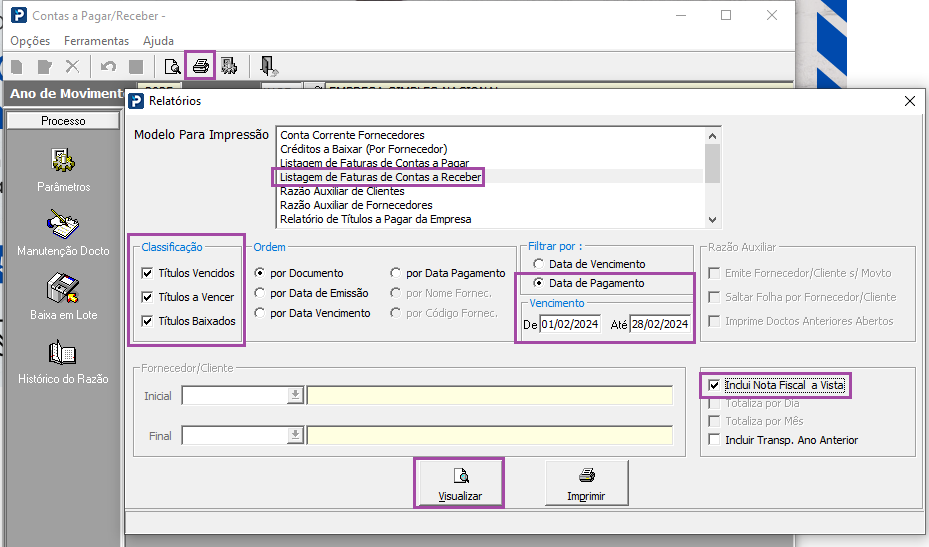
Task: Toggle the Títulos Baixados checkbox
Action: (148, 321)
